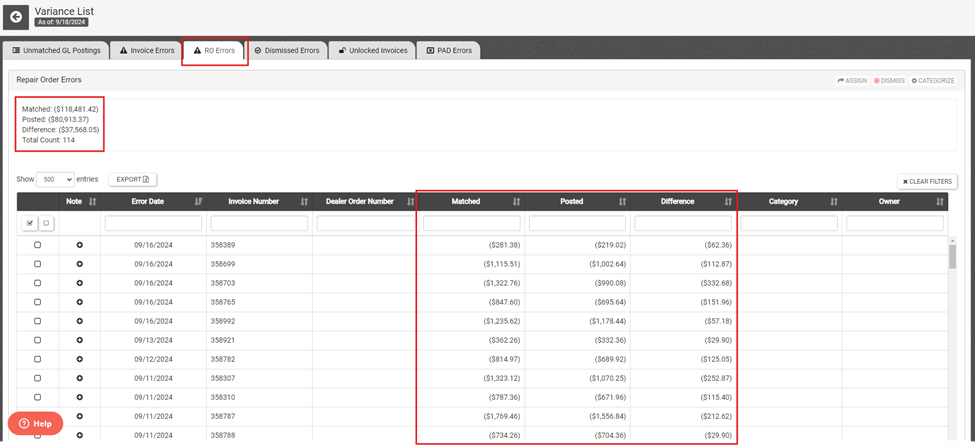Screen dimensions: 975x445
Task: Select all rows with the checked-box button
Action: point(30,223)
